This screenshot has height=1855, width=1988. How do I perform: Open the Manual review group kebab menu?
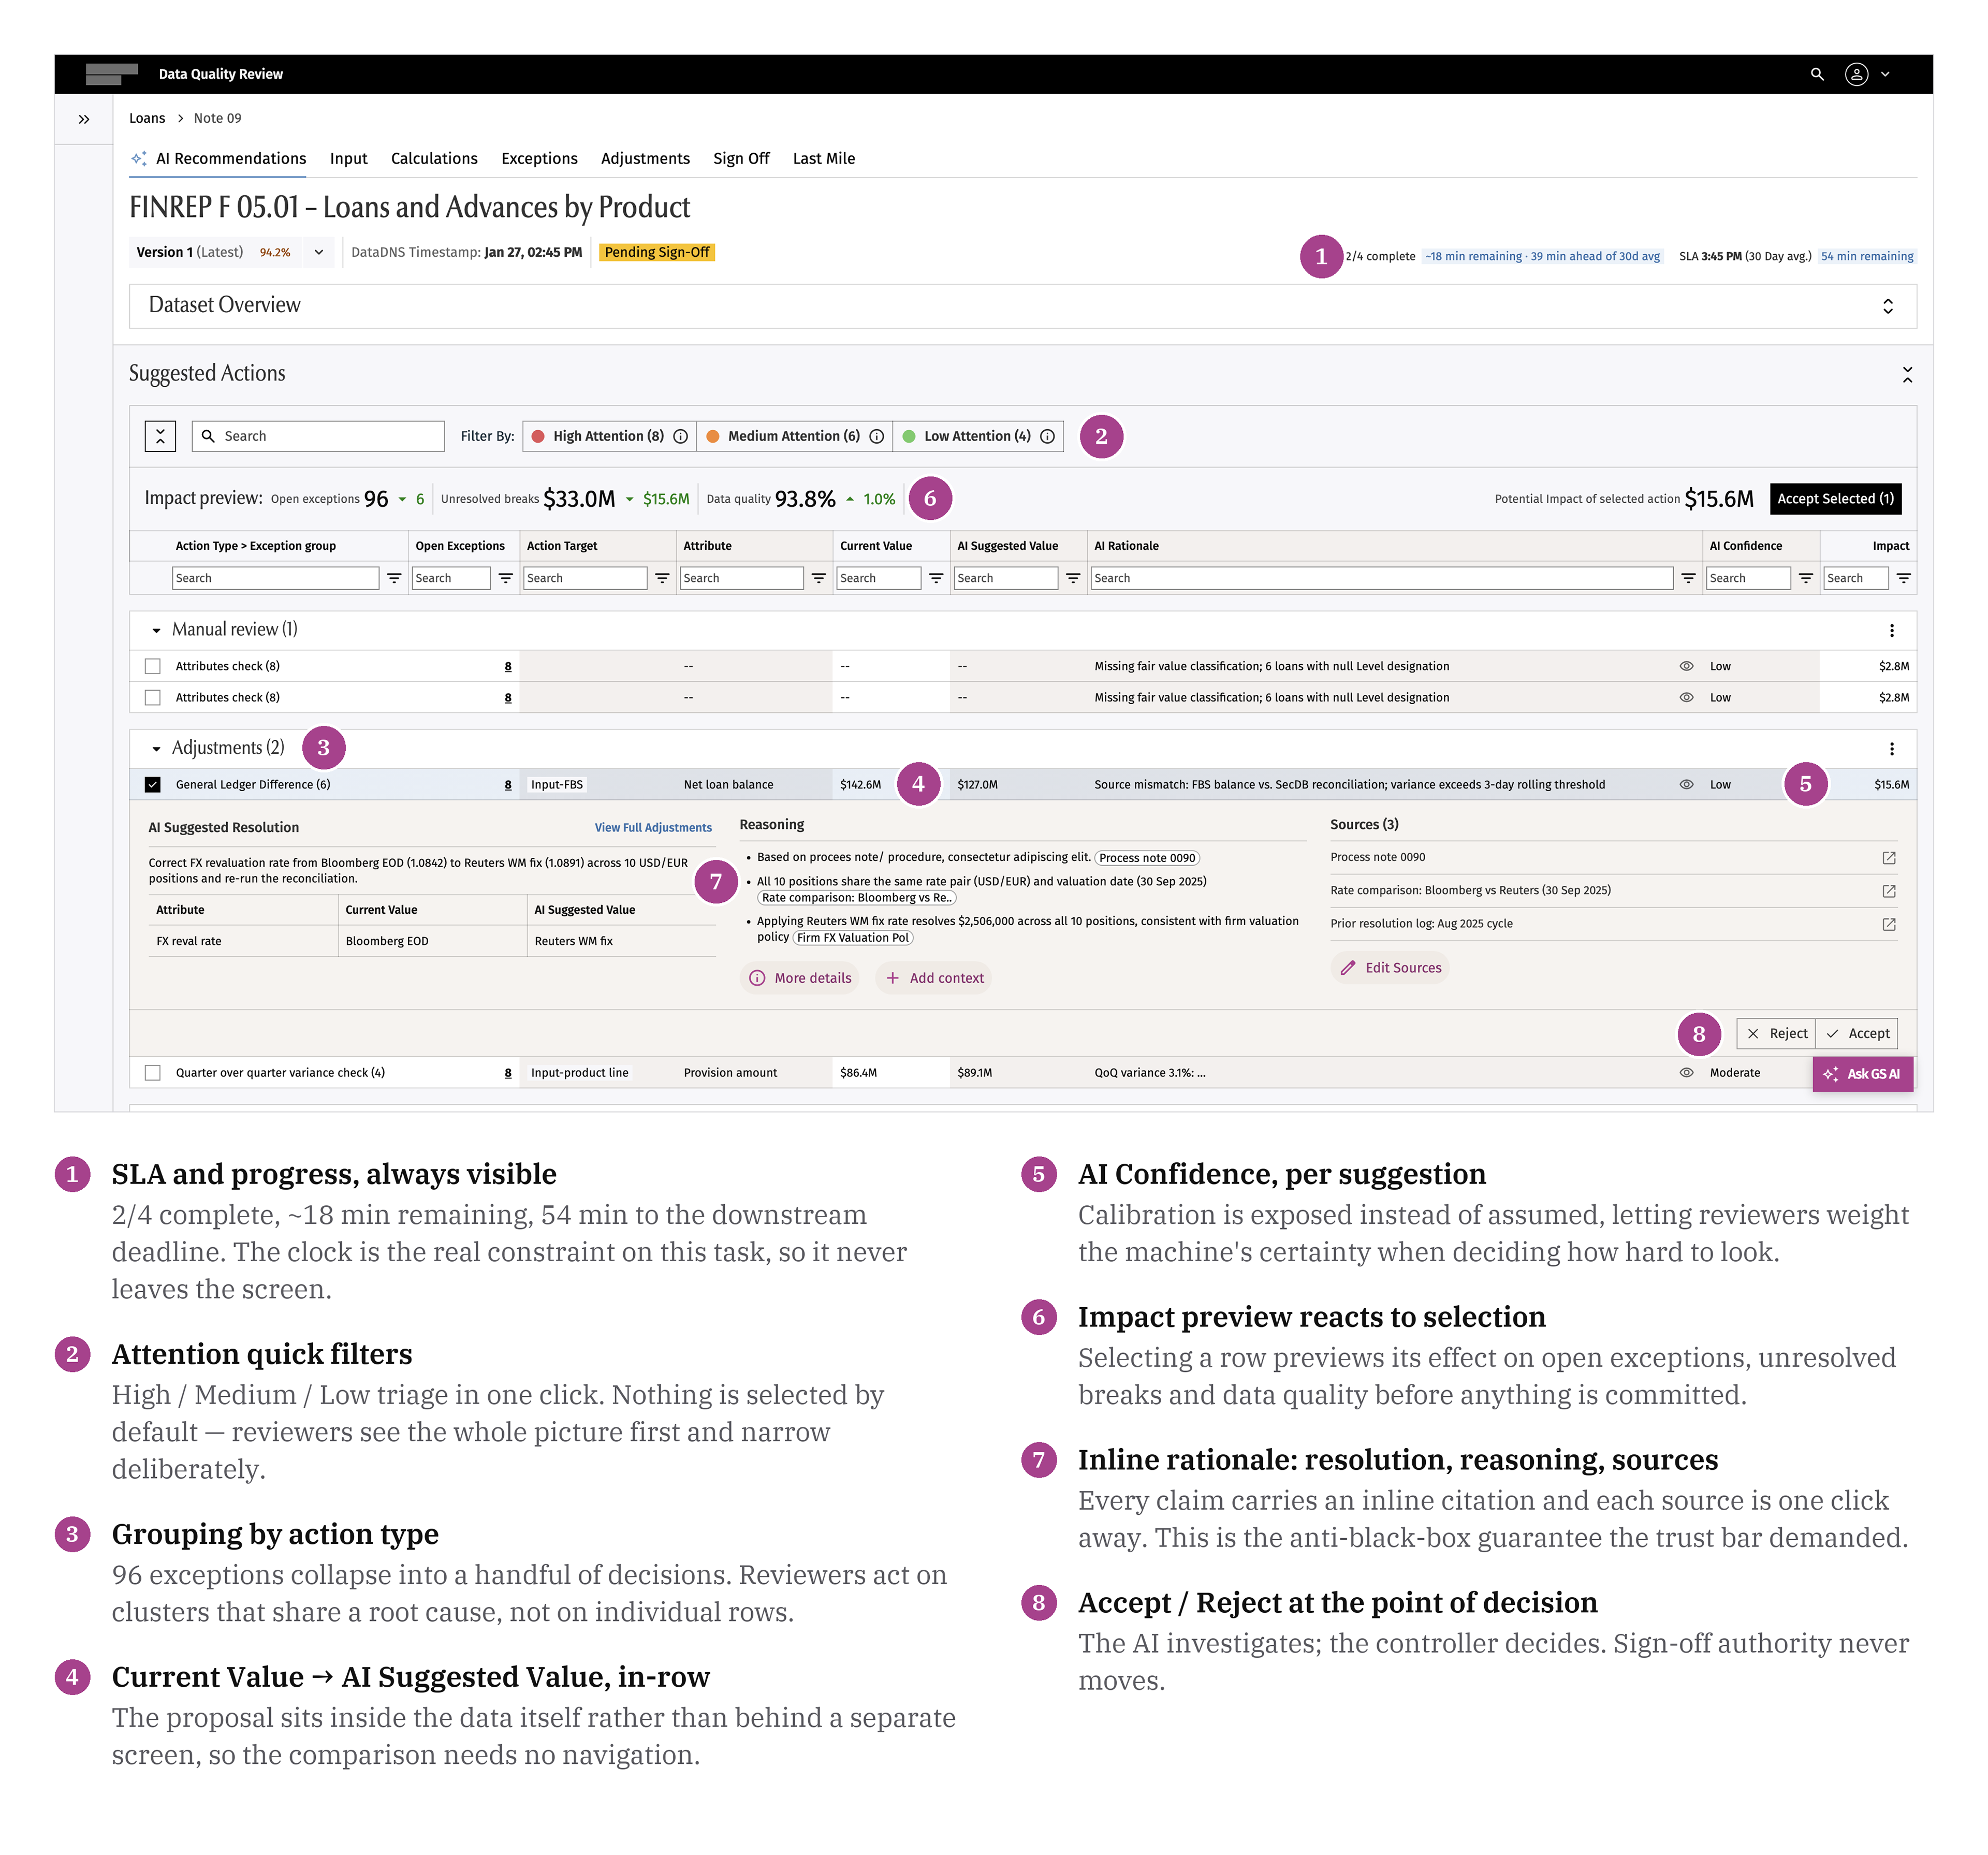[1891, 630]
